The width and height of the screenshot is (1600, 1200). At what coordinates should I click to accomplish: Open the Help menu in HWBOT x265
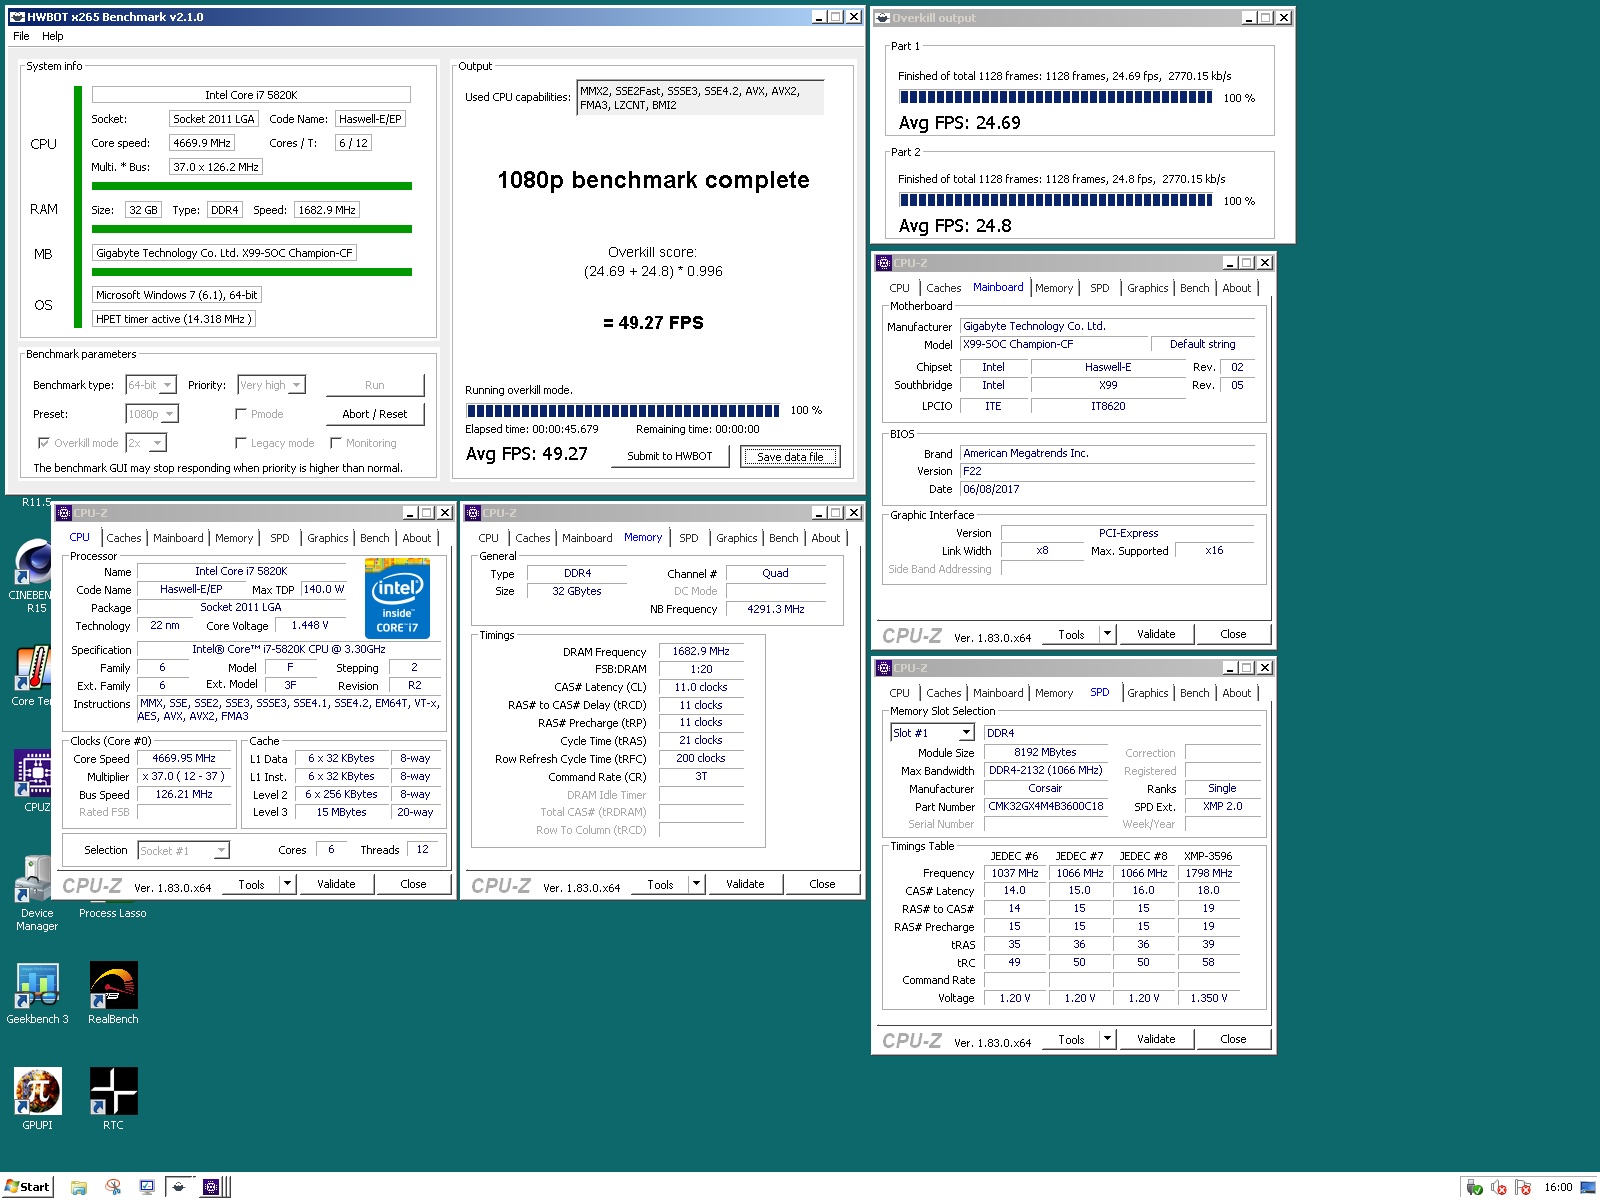(53, 36)
